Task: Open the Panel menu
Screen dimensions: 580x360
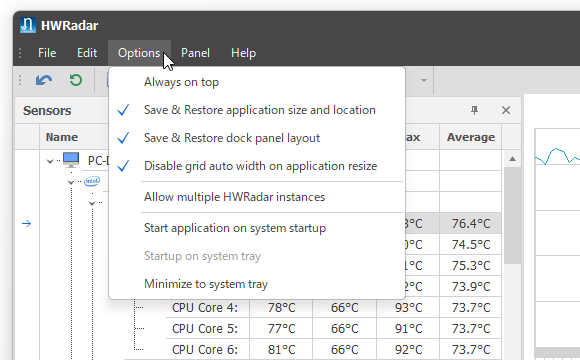Action: (x=195, y=53)
